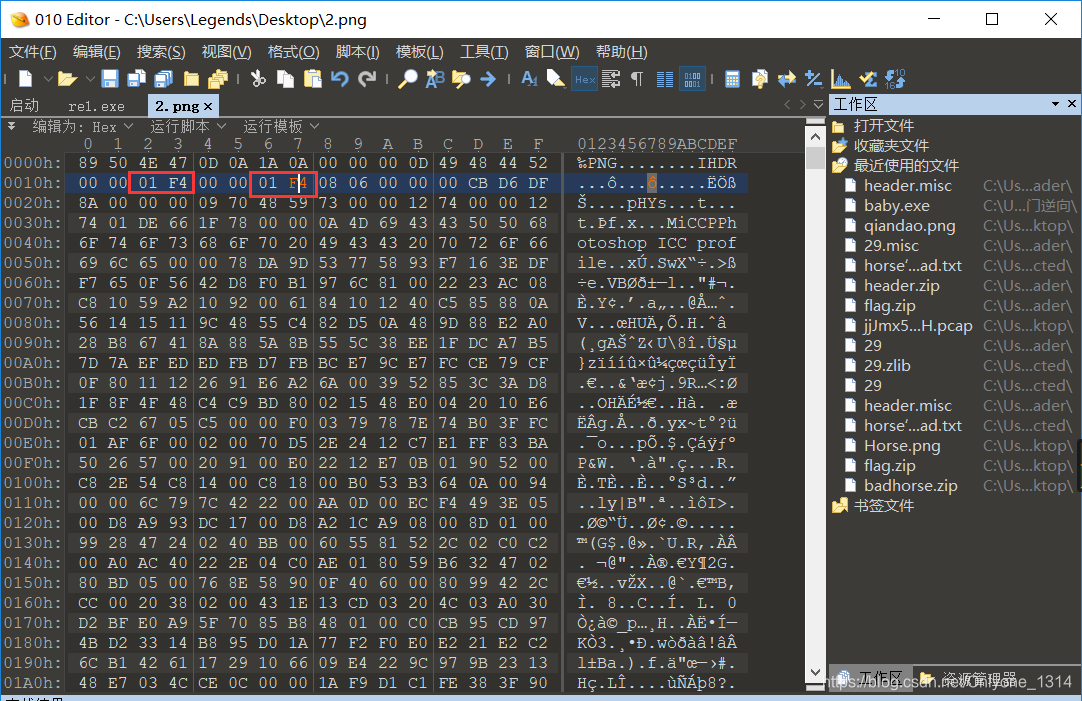Screen dimensions: 1082x701
Task: Open the calculator tool
Action: click(x=732, y=79)
